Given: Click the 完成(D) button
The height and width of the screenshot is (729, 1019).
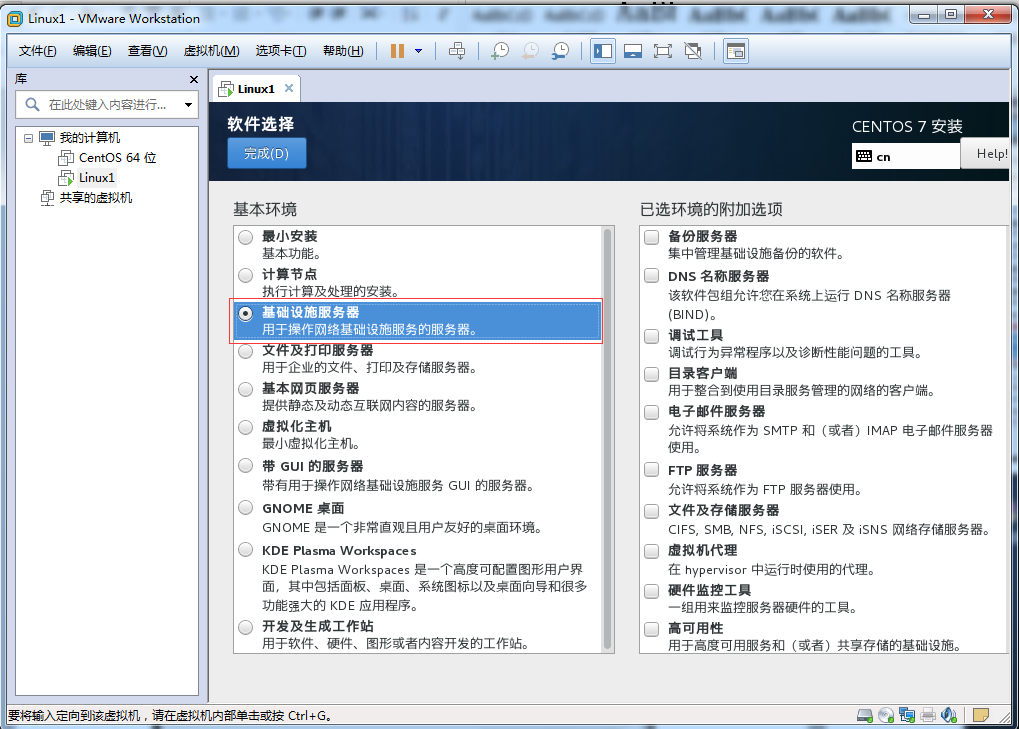Looking at the screenshot, I should [x=266, y=153].
